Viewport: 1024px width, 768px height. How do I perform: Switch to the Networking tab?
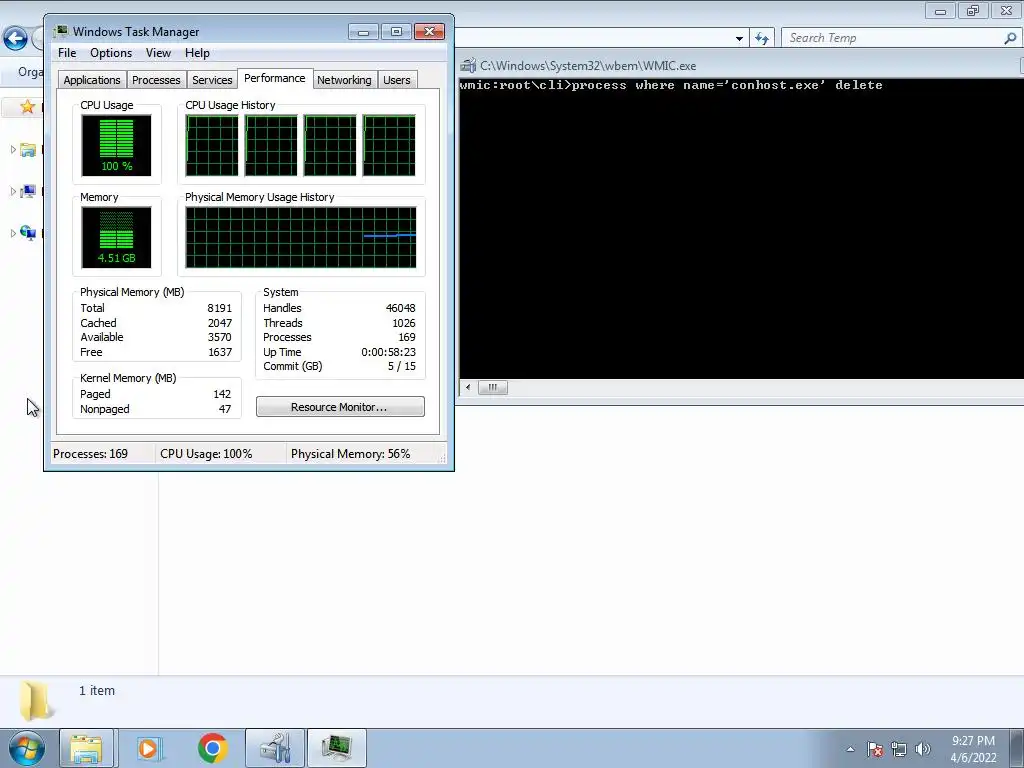(344, 80)
